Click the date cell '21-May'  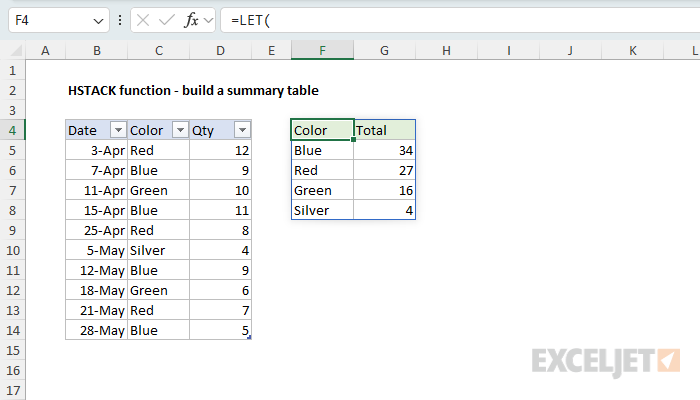click(96, 310)
